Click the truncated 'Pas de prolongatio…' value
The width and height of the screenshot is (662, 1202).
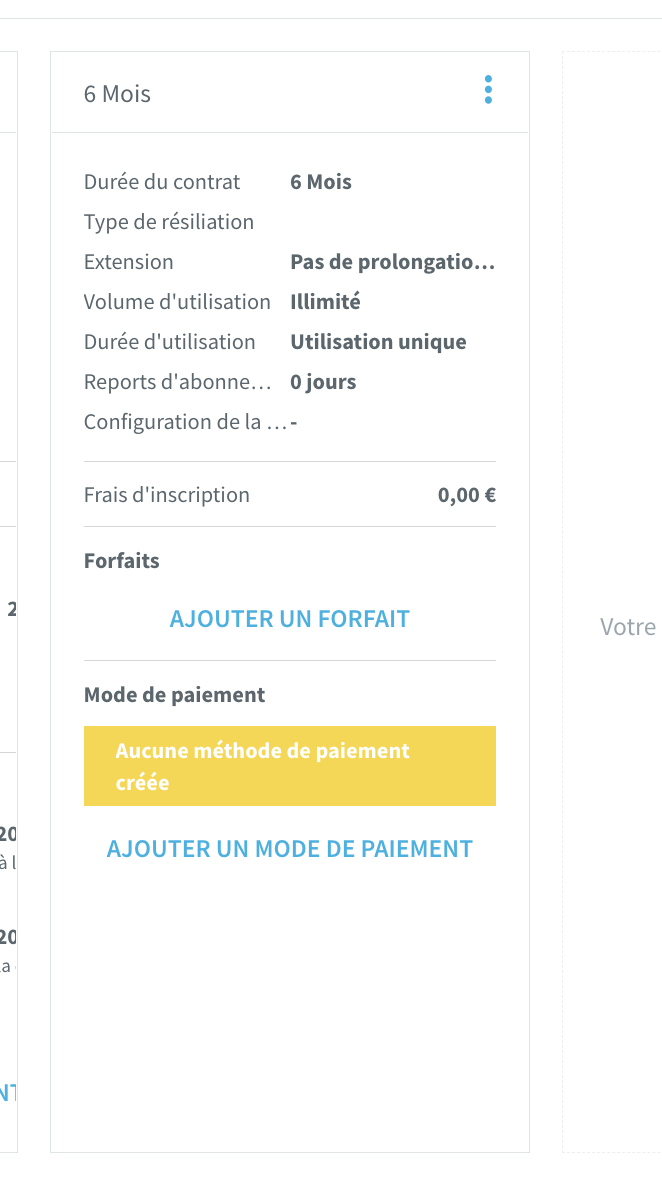click(x=393, y=262)
